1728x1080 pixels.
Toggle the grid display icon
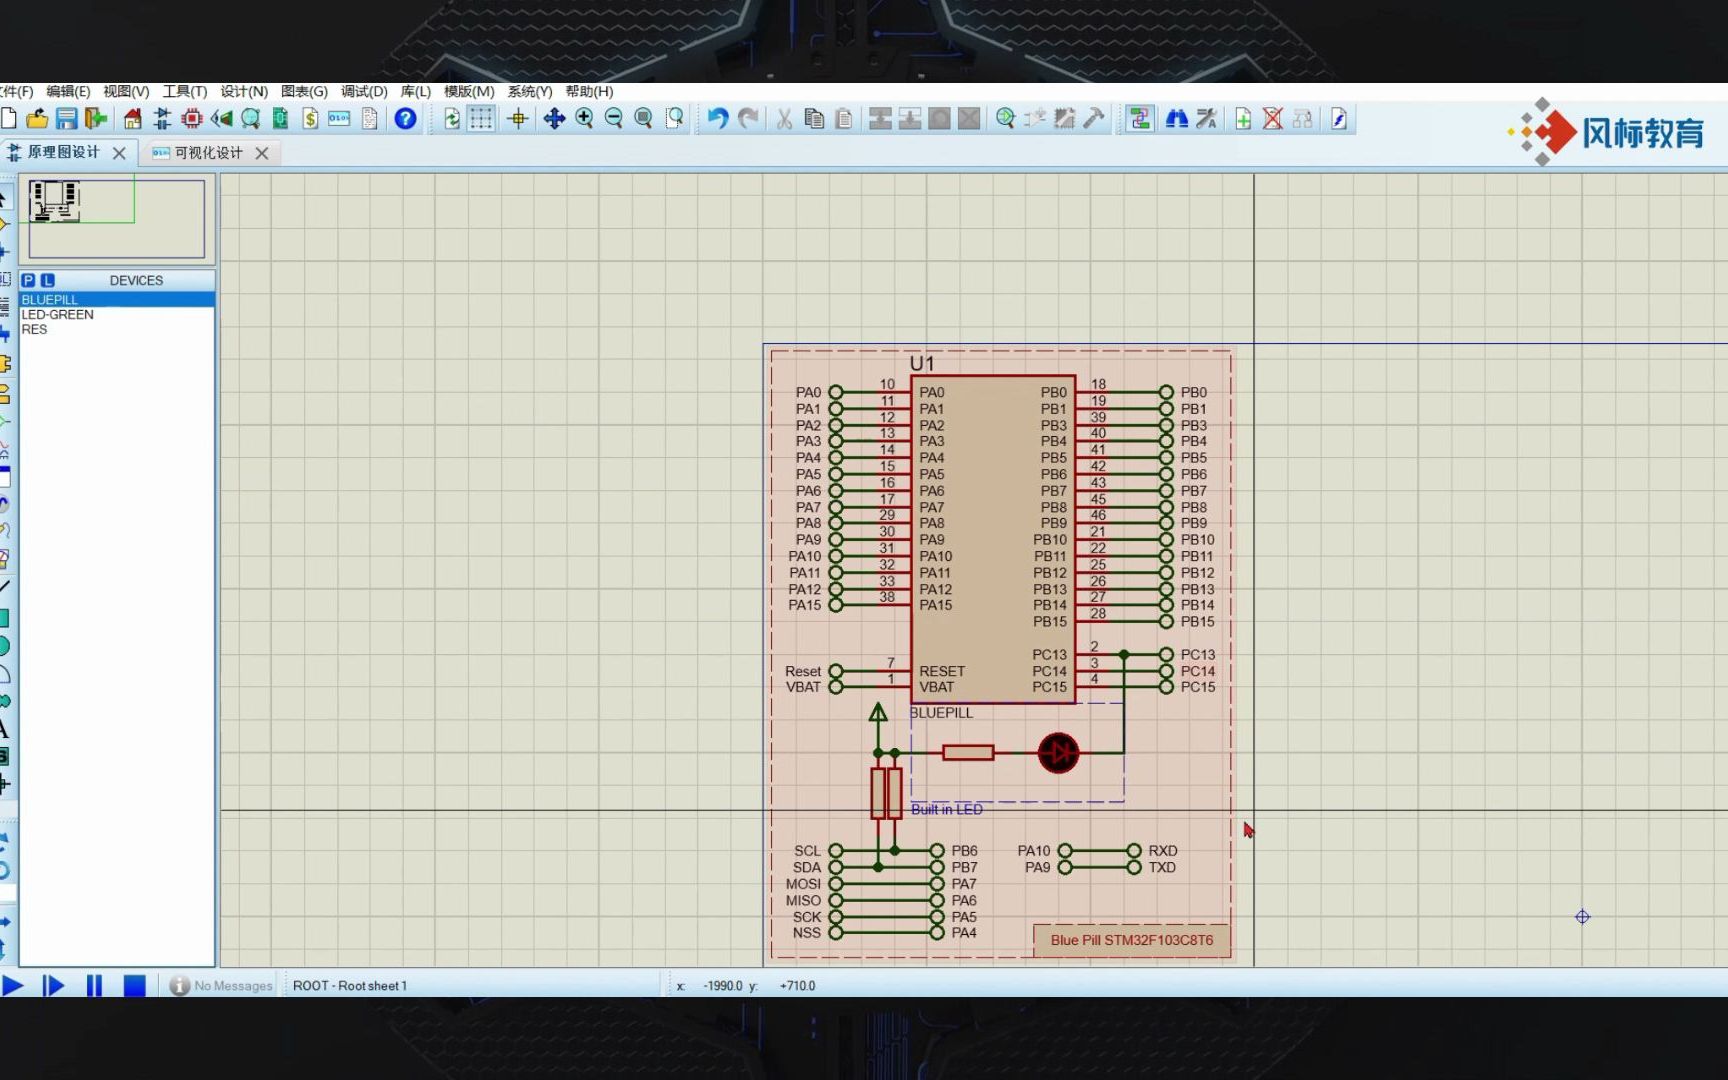[480, 118]
